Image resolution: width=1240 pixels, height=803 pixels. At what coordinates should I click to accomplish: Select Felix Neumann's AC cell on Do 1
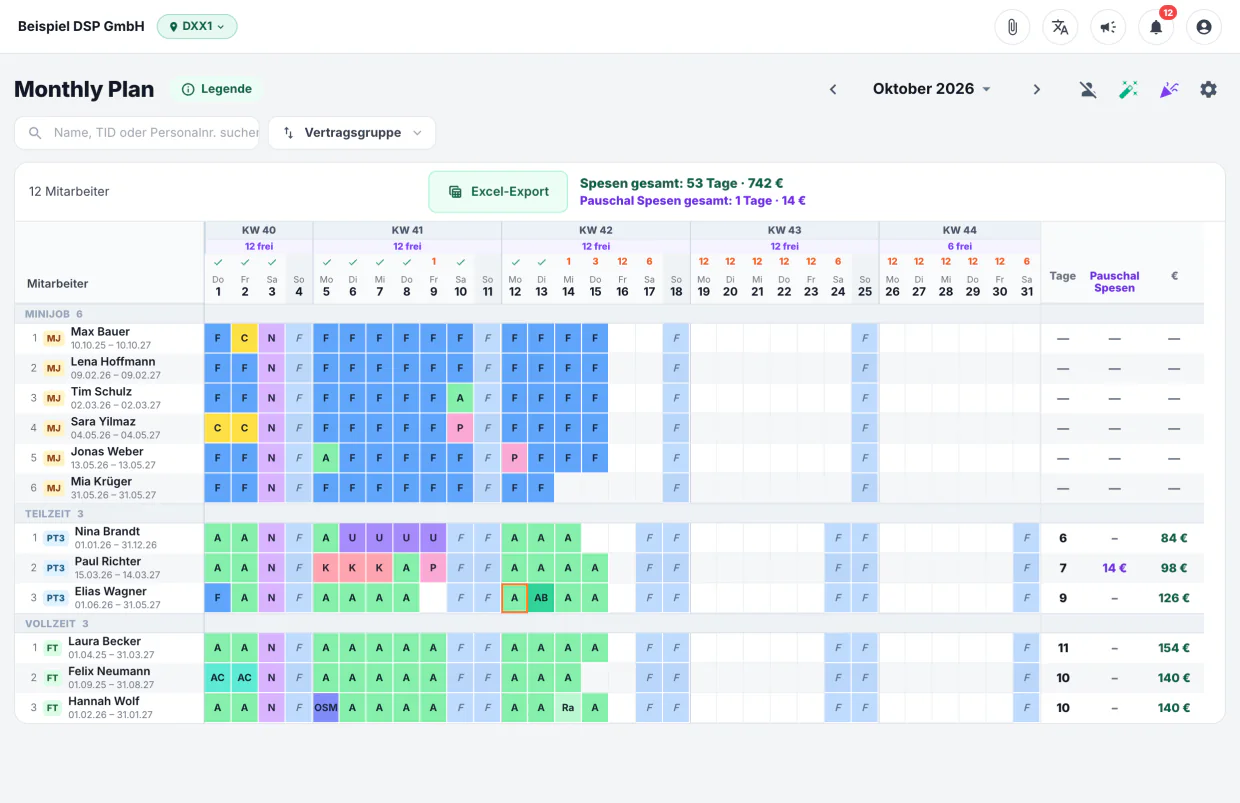(x=218, y=678)
